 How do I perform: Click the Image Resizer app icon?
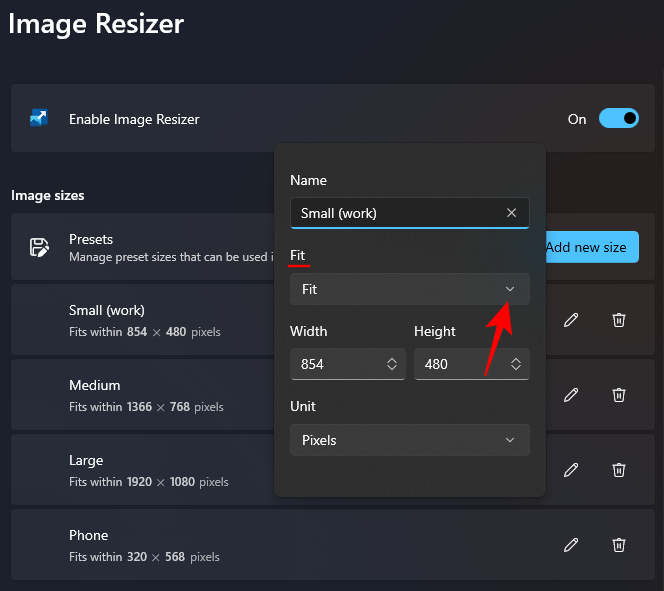[x=39, y=119]
